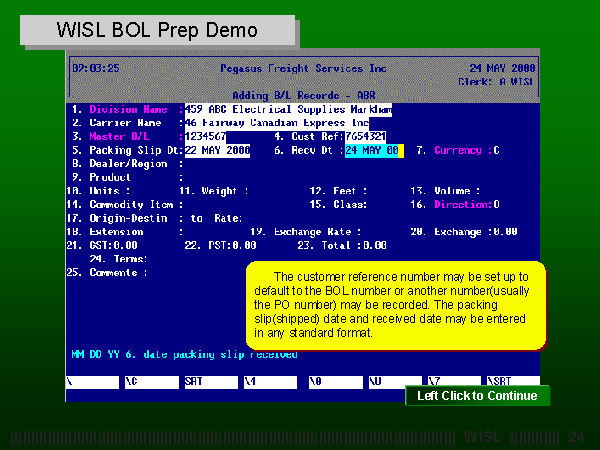Select the Packing Slip Dt field
The width and height of the screenshot is (600, 450).
pyautogui.click(x=217, y=150)
